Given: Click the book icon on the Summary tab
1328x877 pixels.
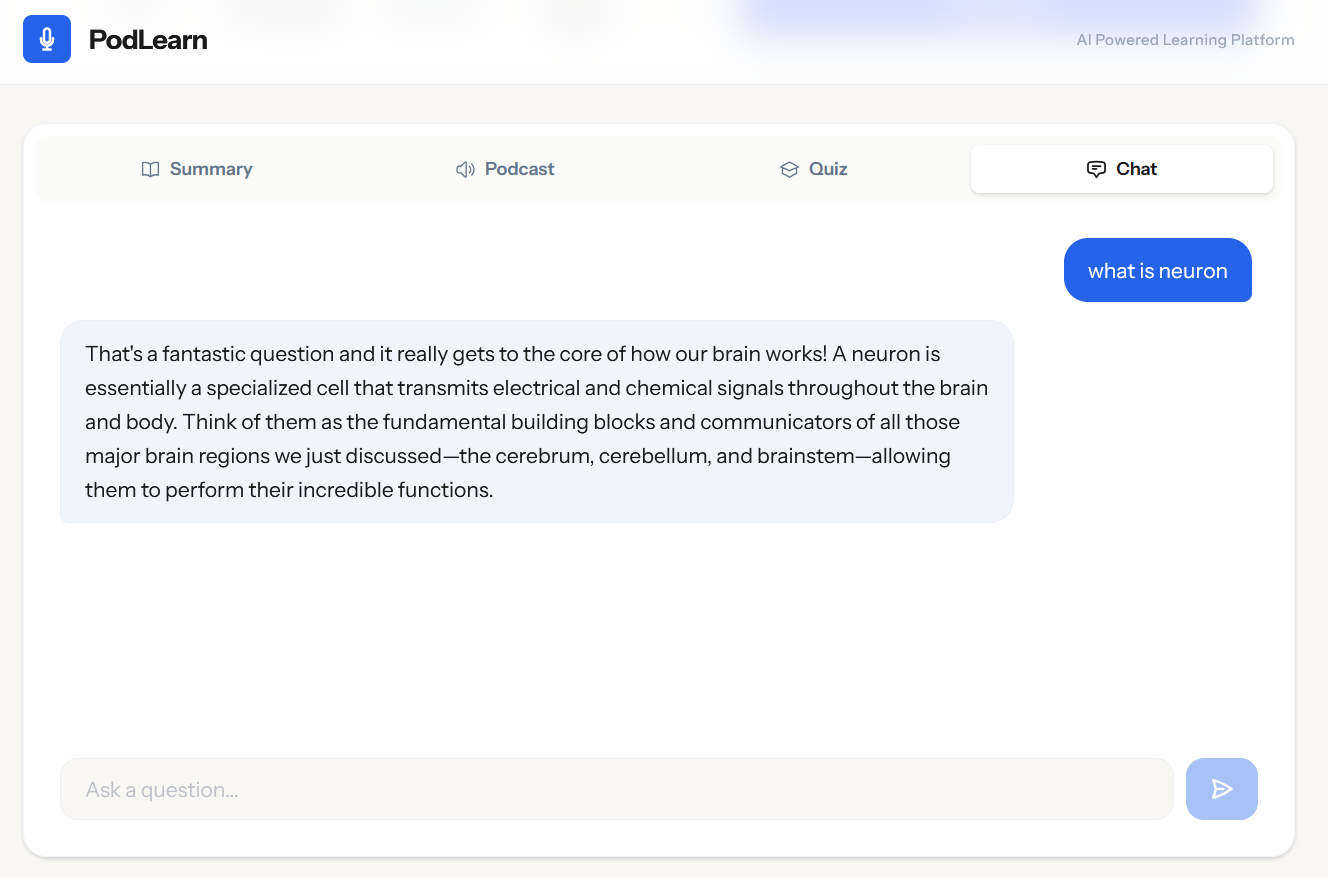Looking at the screenshot, I should click(150, 169).
